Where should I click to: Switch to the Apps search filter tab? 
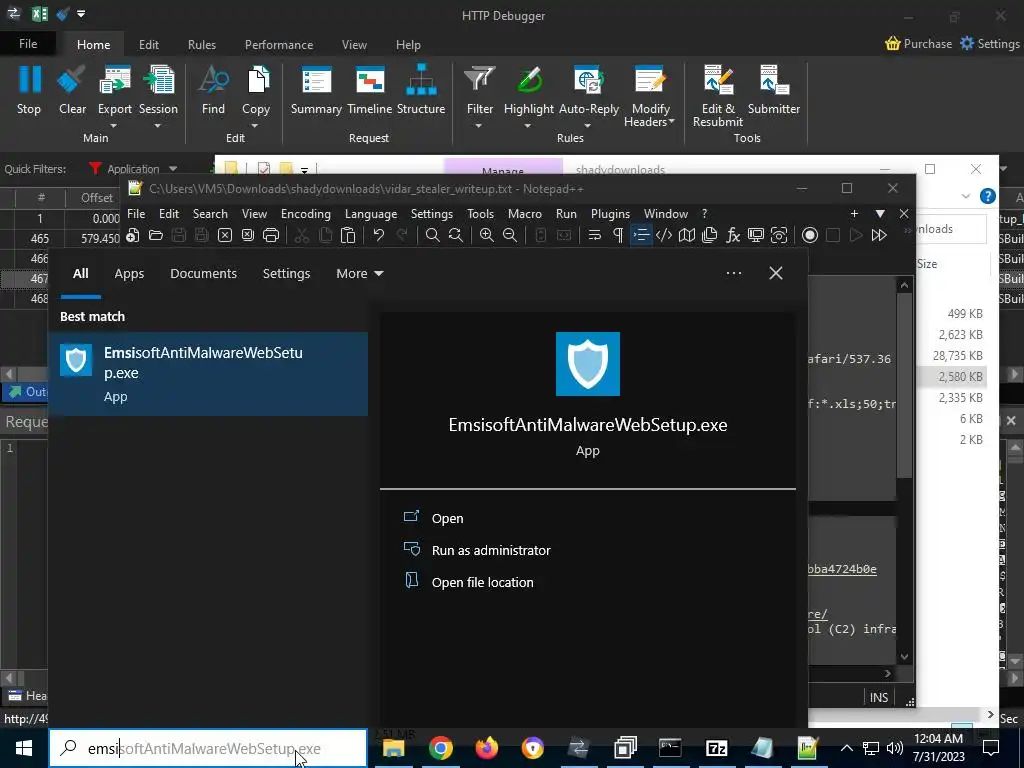[129, 274]
